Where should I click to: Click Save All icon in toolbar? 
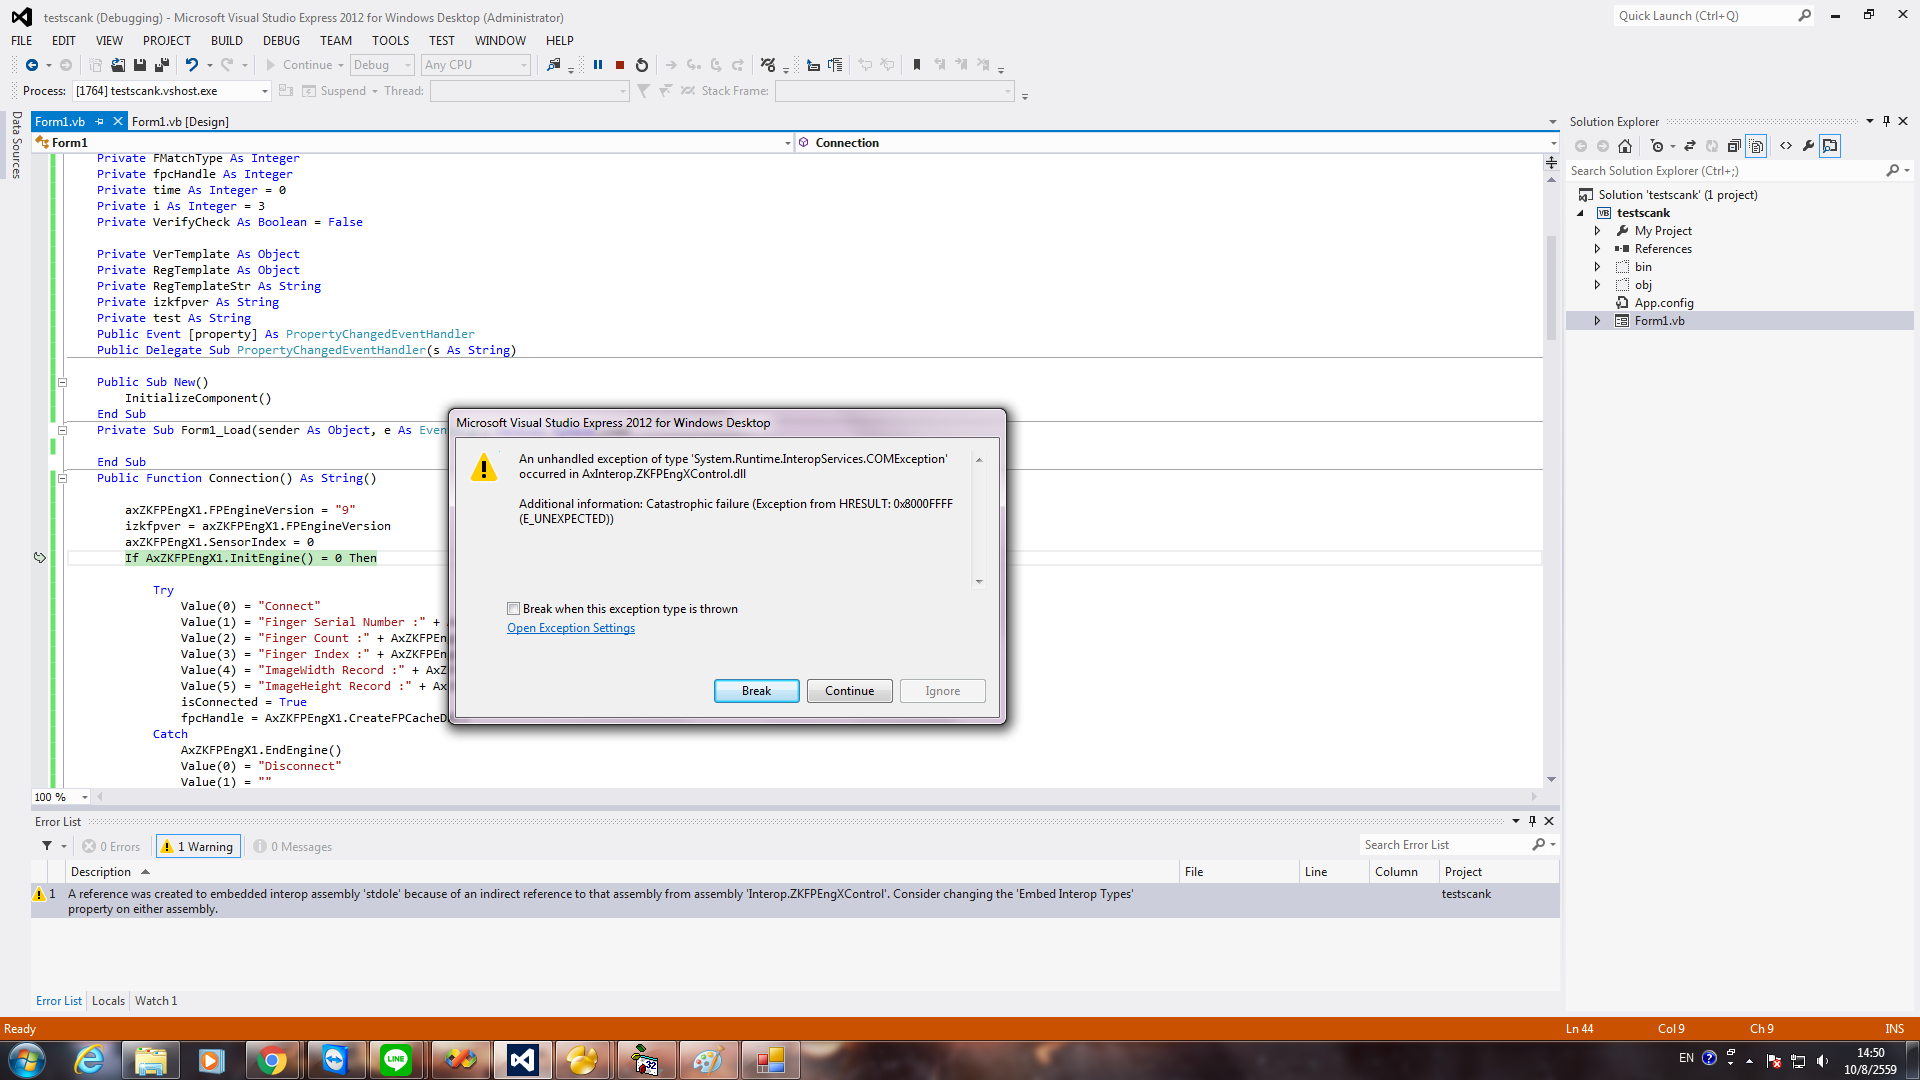coord(161,65)
